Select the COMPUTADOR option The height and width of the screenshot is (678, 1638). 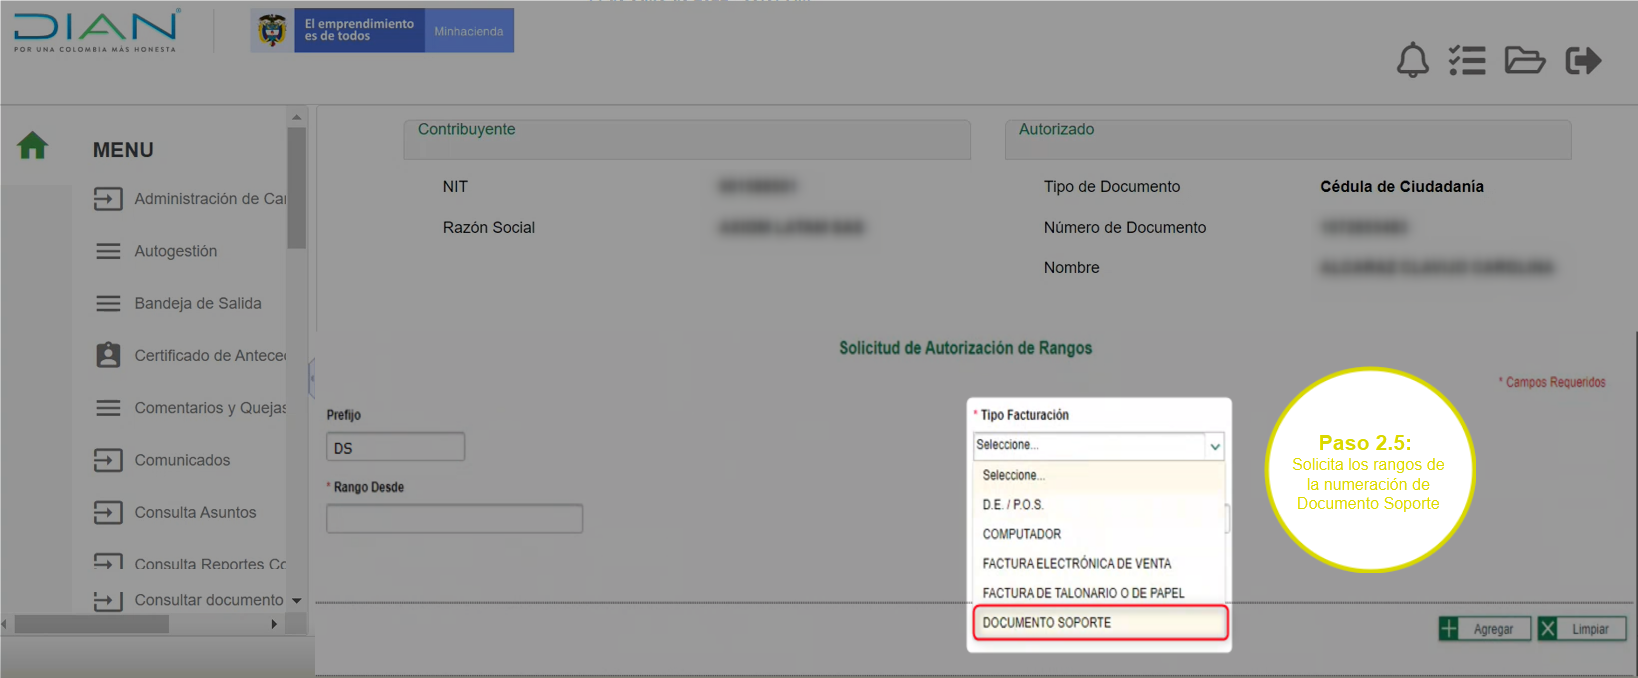tap(1022, 534)
